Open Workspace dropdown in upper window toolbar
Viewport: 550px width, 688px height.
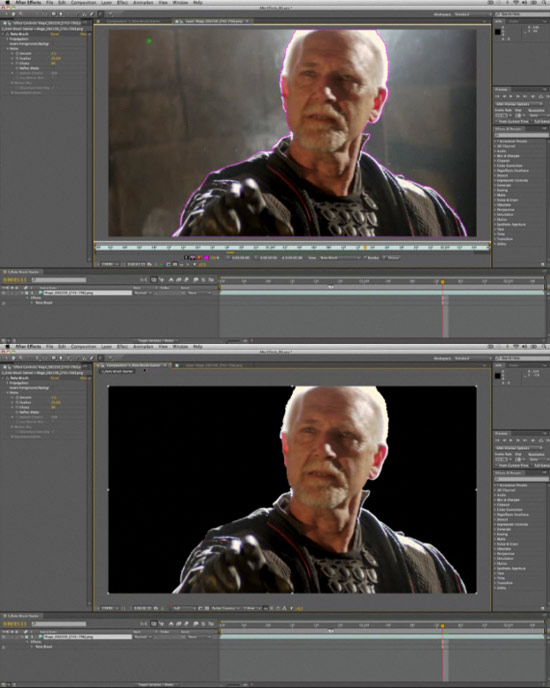click(472, 14)
